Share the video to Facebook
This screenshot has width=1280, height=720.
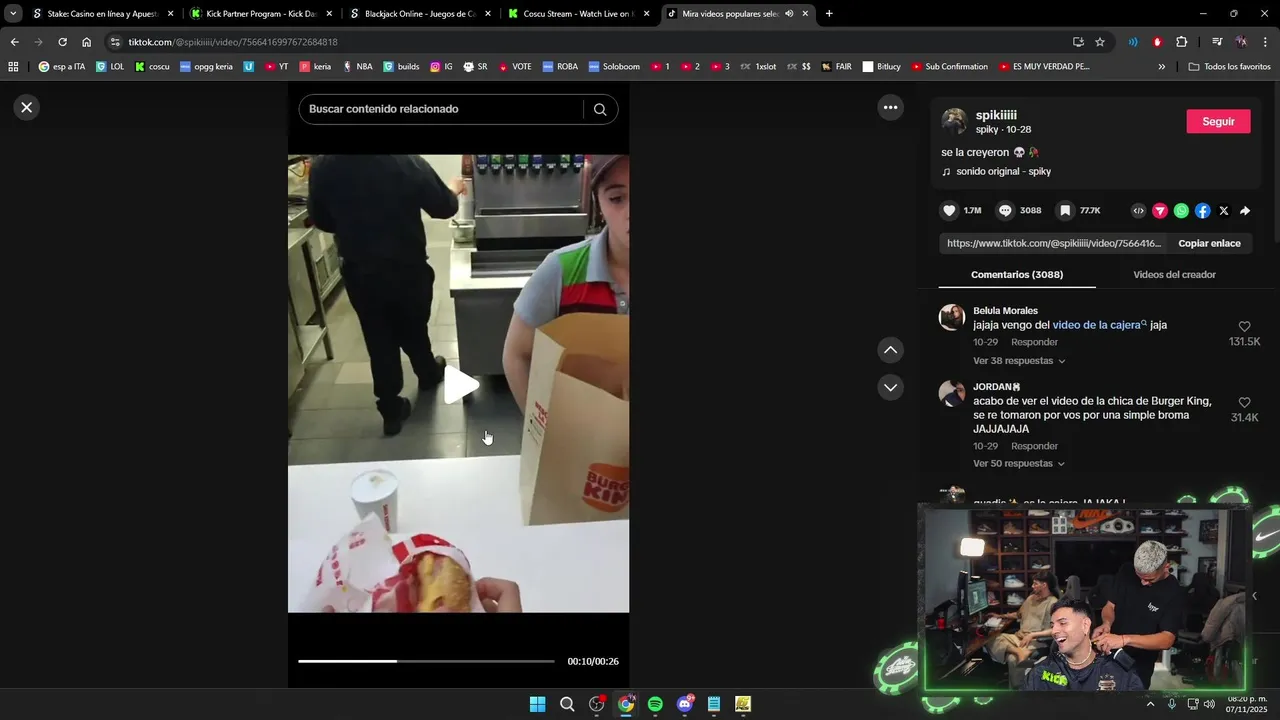point(1202,211)
